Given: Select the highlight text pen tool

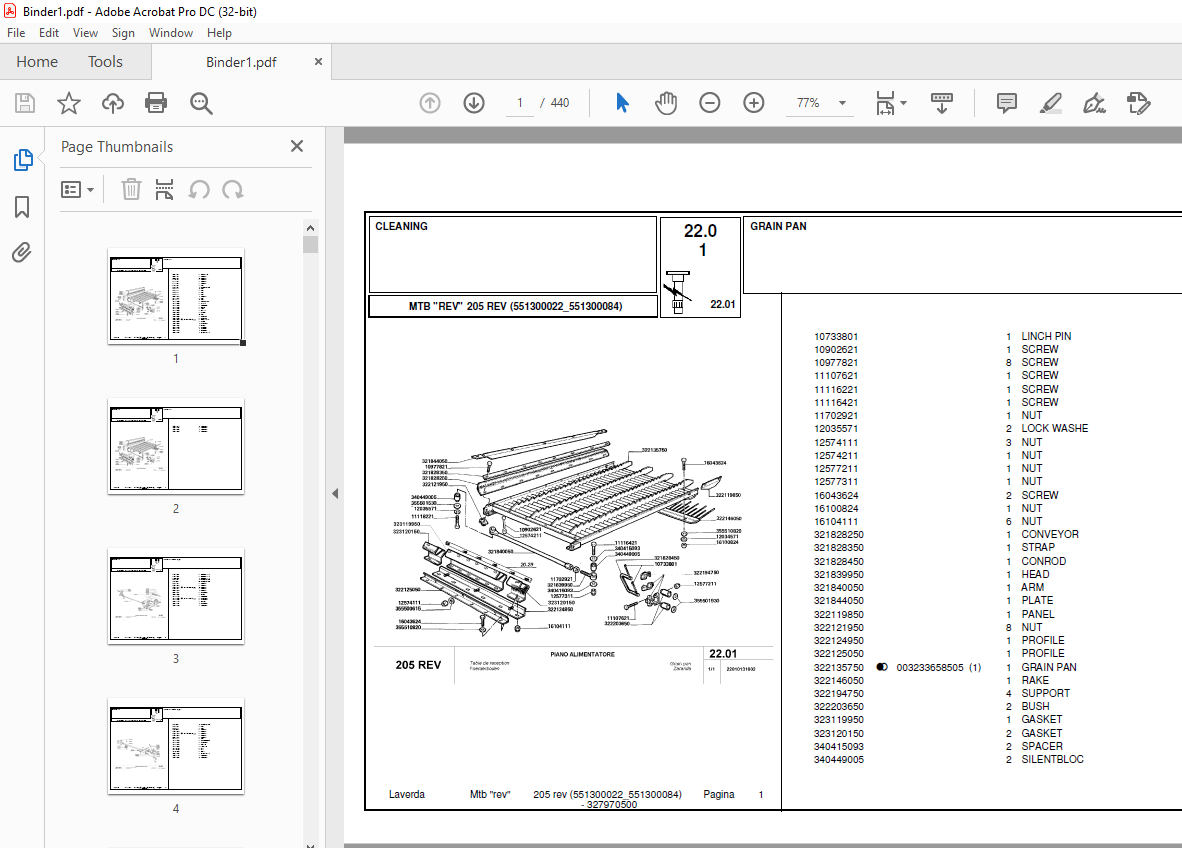Looking at the screenshot, I should 1051,103.
